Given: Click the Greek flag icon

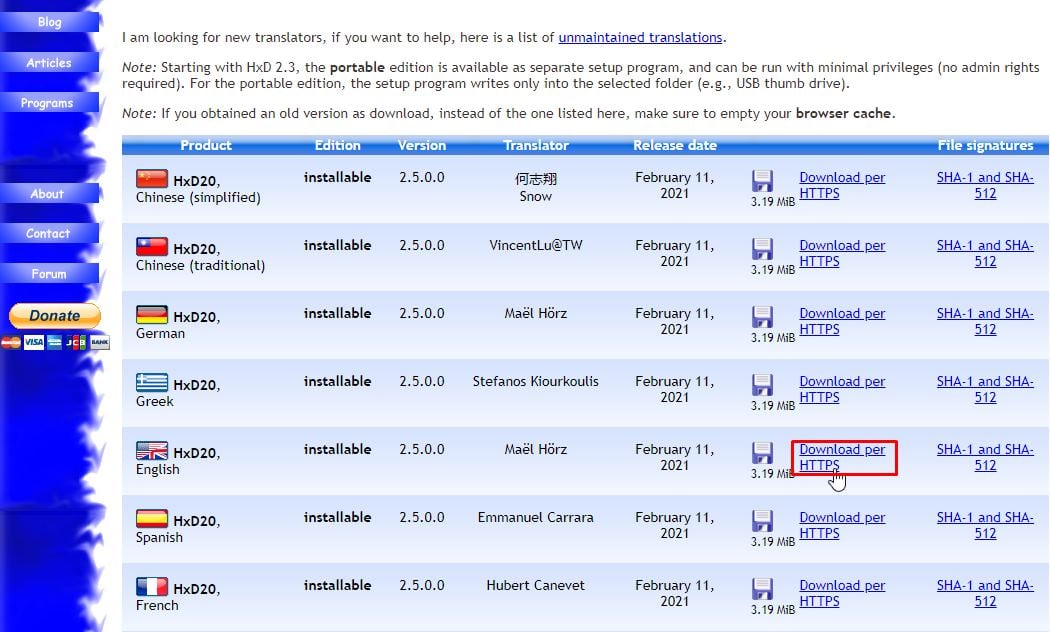Looking at the screenshot, I should pos(152,382).
